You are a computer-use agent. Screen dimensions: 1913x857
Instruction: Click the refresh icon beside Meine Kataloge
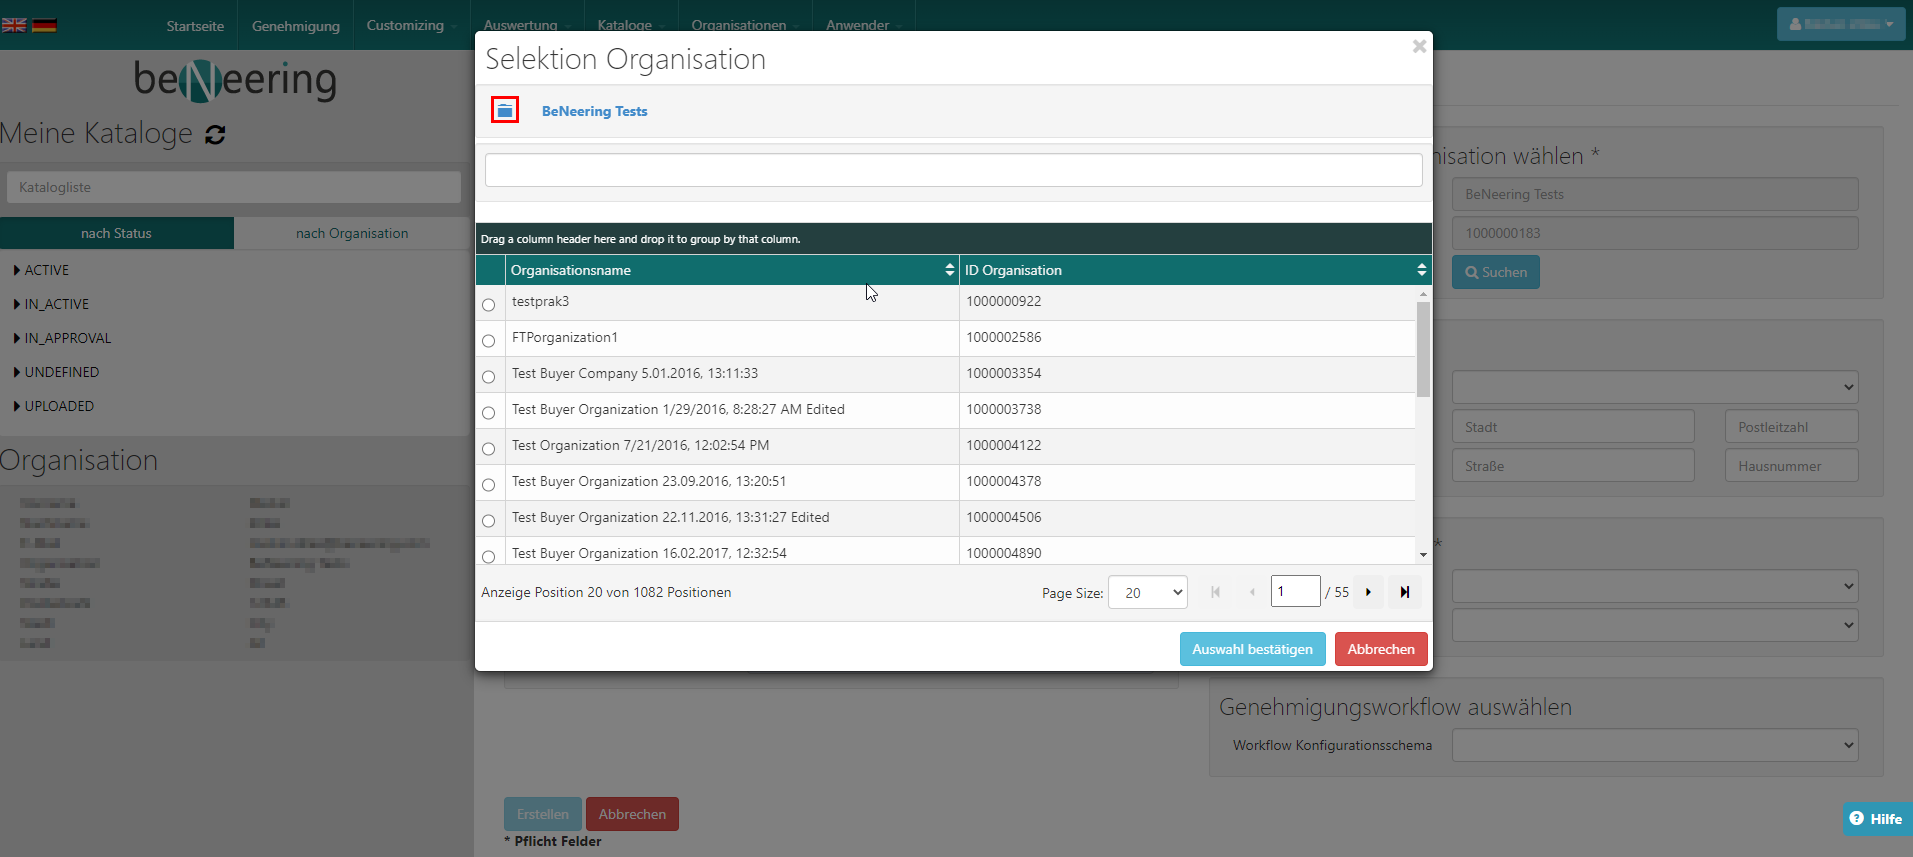215,134
